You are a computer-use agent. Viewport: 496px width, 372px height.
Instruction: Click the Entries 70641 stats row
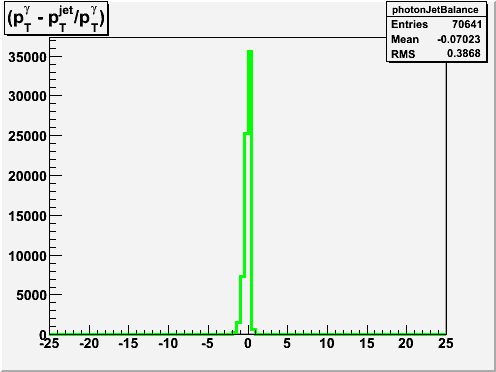436,24
